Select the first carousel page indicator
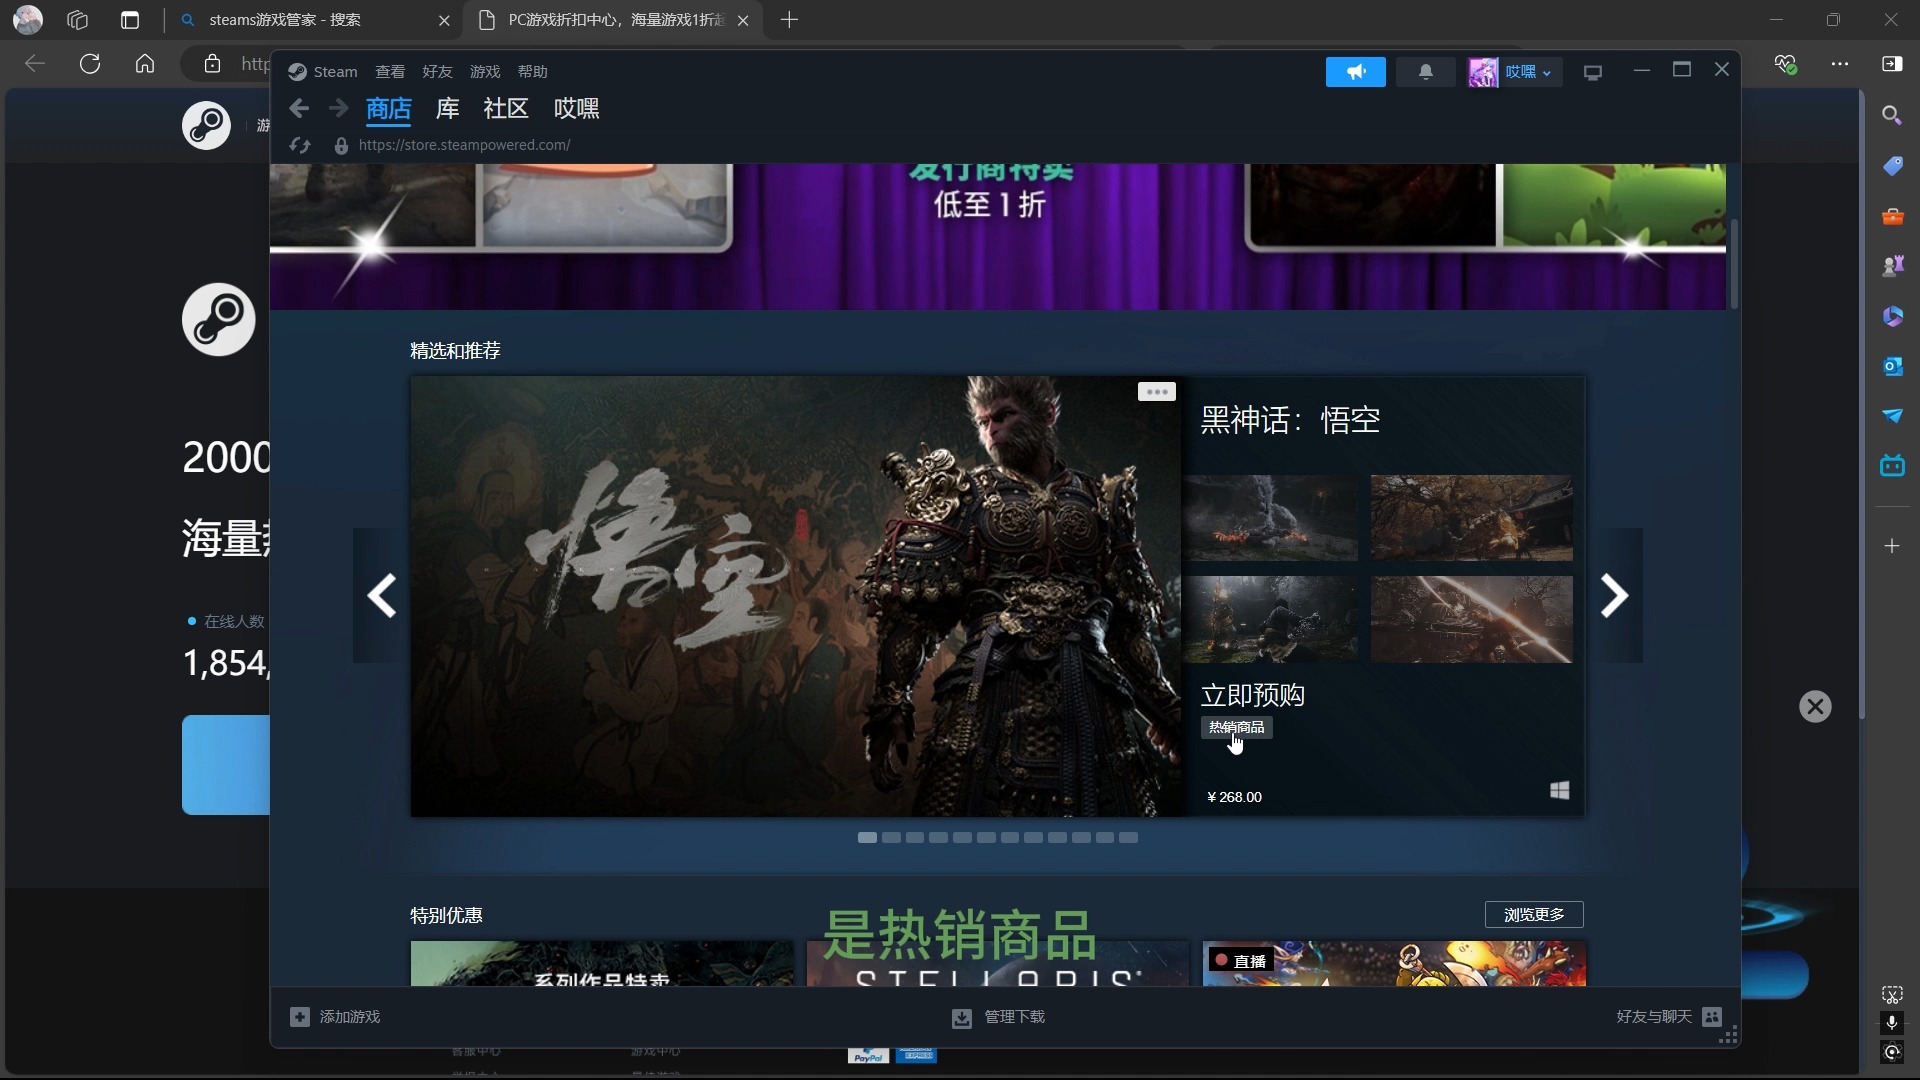This screenshot has width=1920, height=1080. [x=867, y=838]
